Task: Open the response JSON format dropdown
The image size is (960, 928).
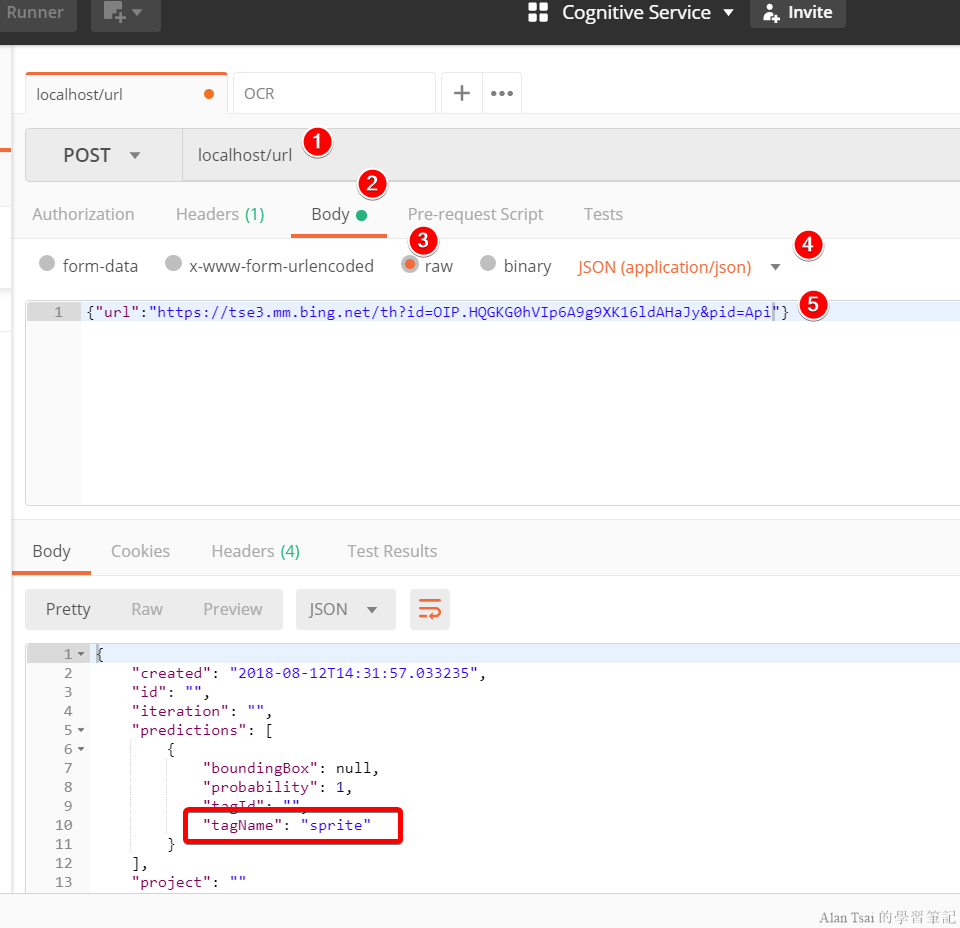Action: [x=345, y=609]
